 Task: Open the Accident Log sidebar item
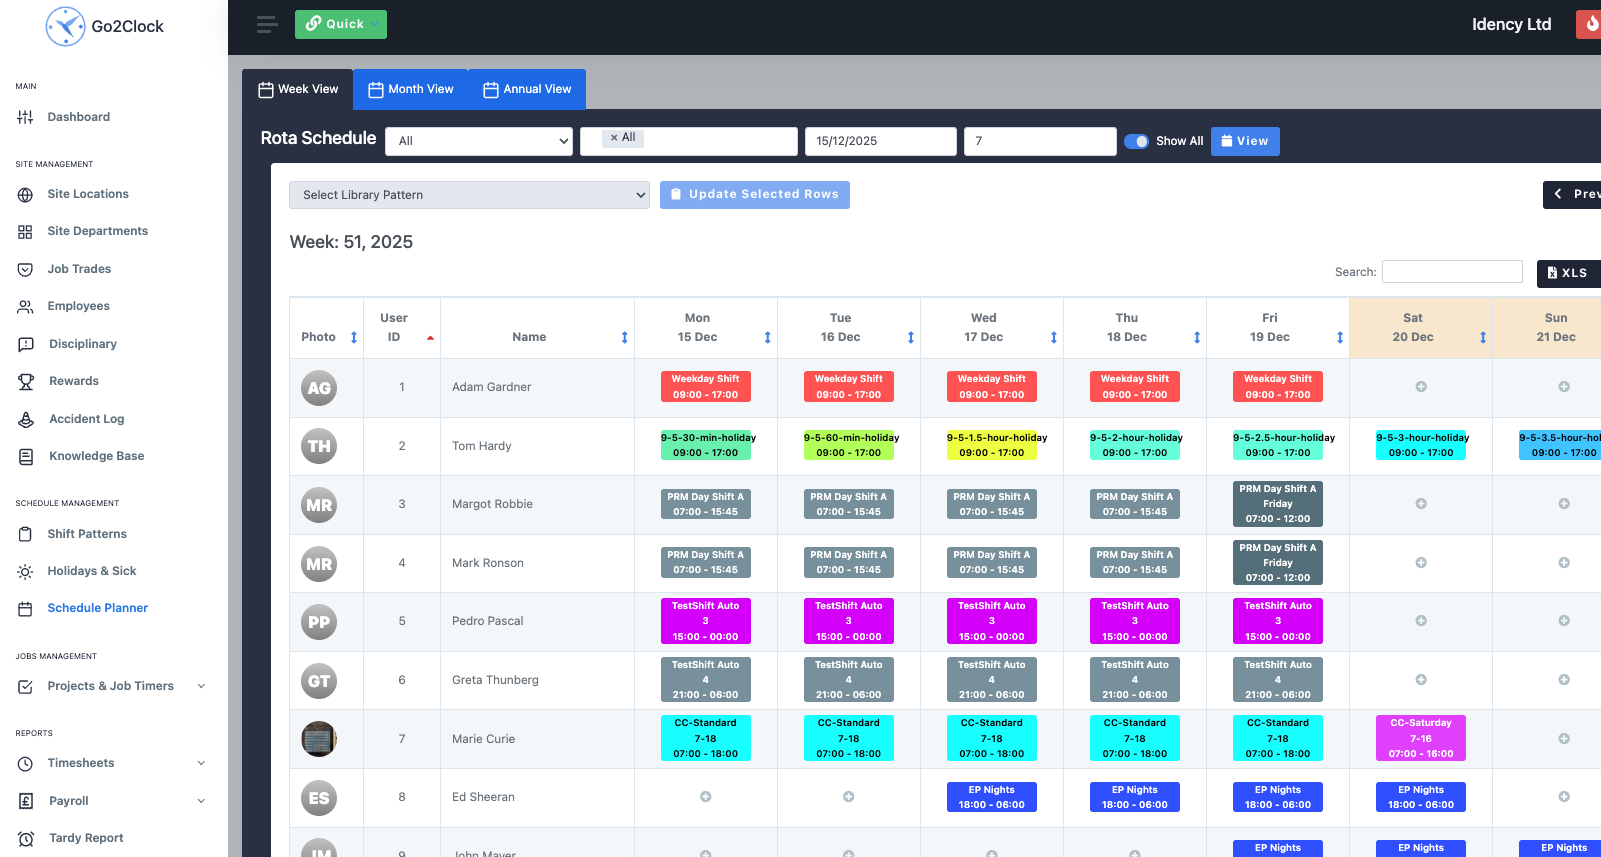86,419
